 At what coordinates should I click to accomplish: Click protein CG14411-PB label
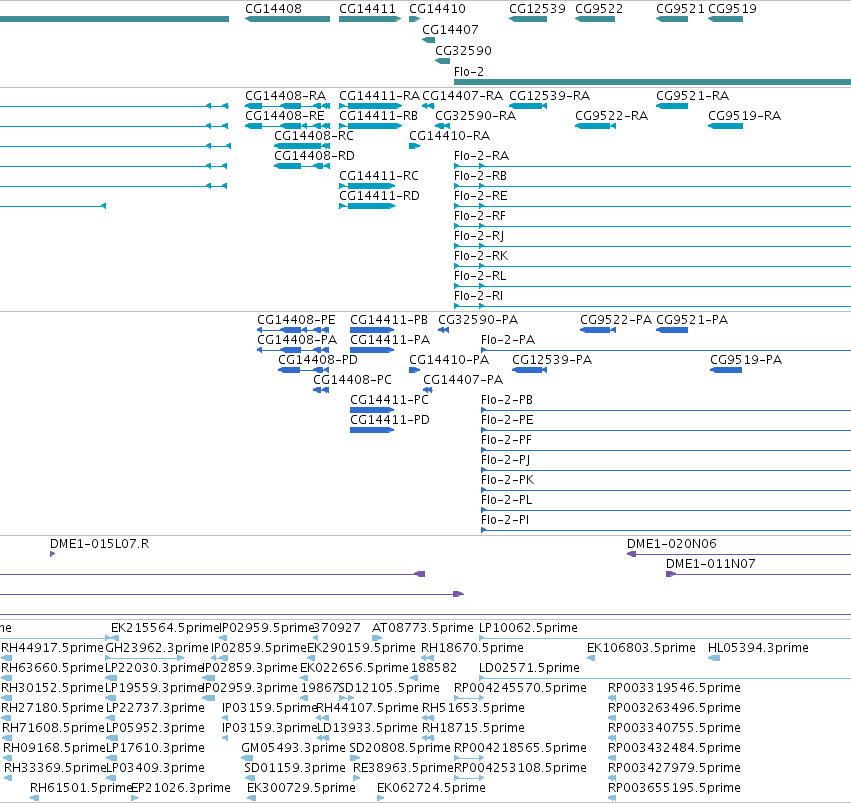pyautogui.click(x=389, y=320)
